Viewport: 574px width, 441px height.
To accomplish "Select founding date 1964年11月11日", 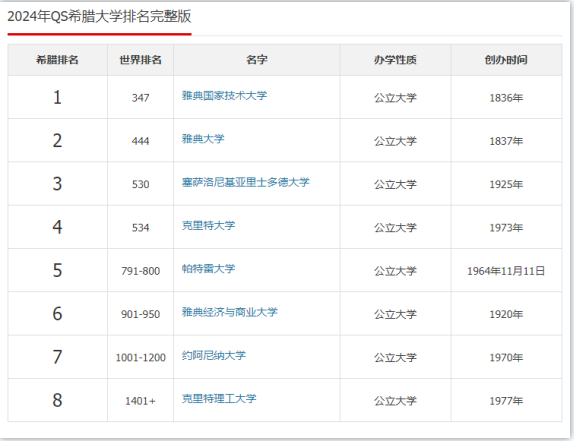I will pos(506,271).
